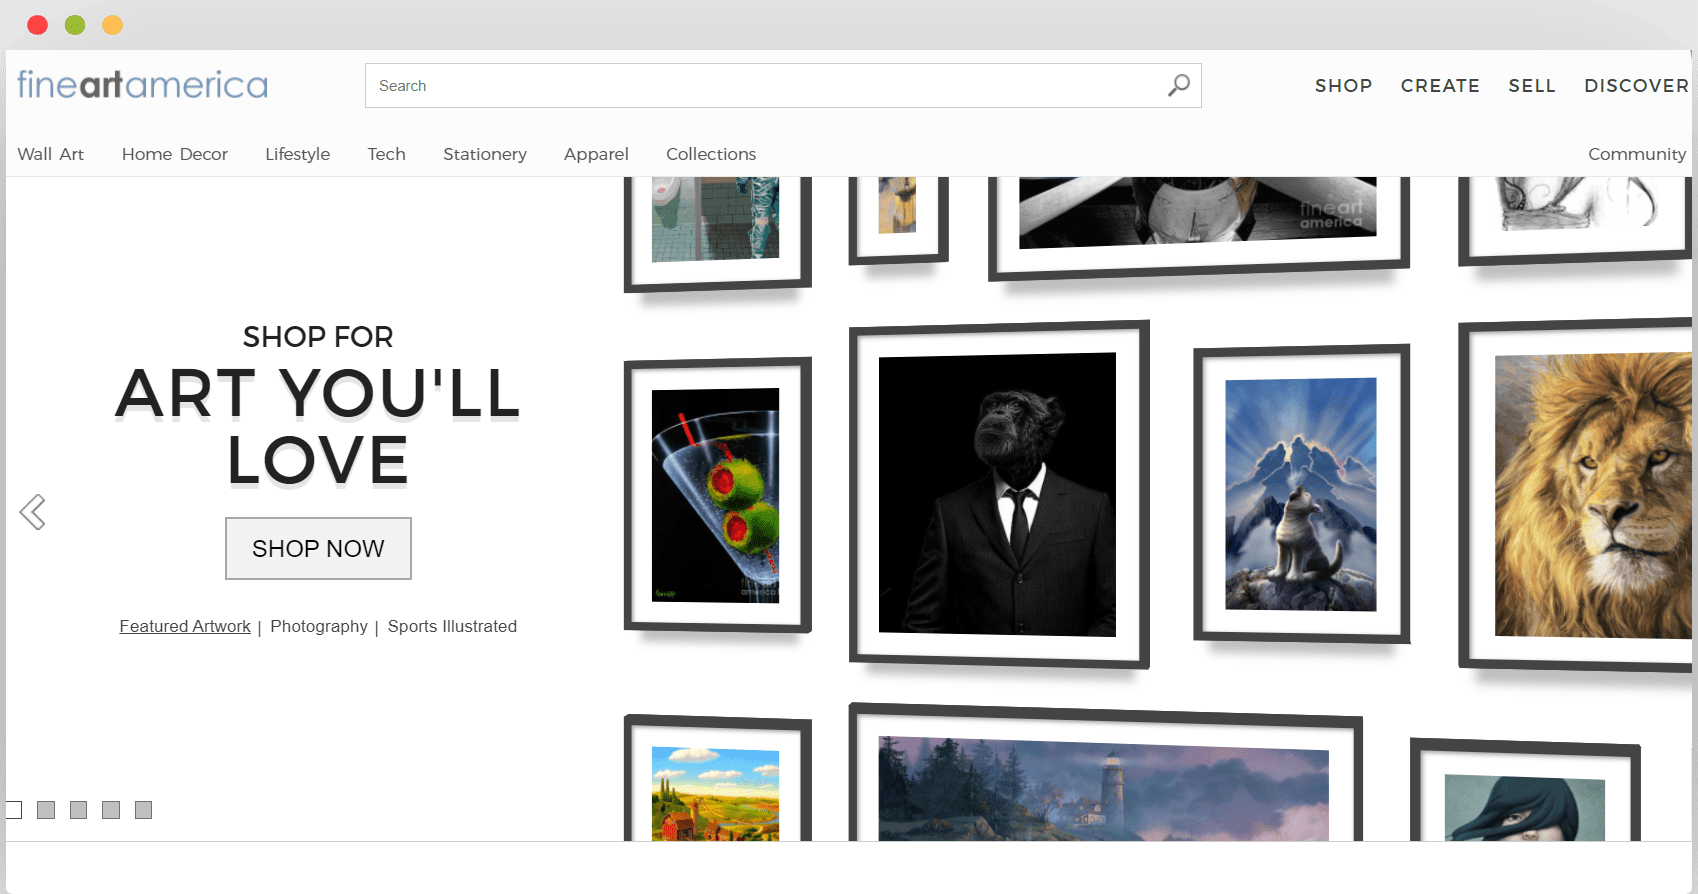1698x894 pixels.
Task: Open the Lifestyle category
Action: click(x=298, y=154)
